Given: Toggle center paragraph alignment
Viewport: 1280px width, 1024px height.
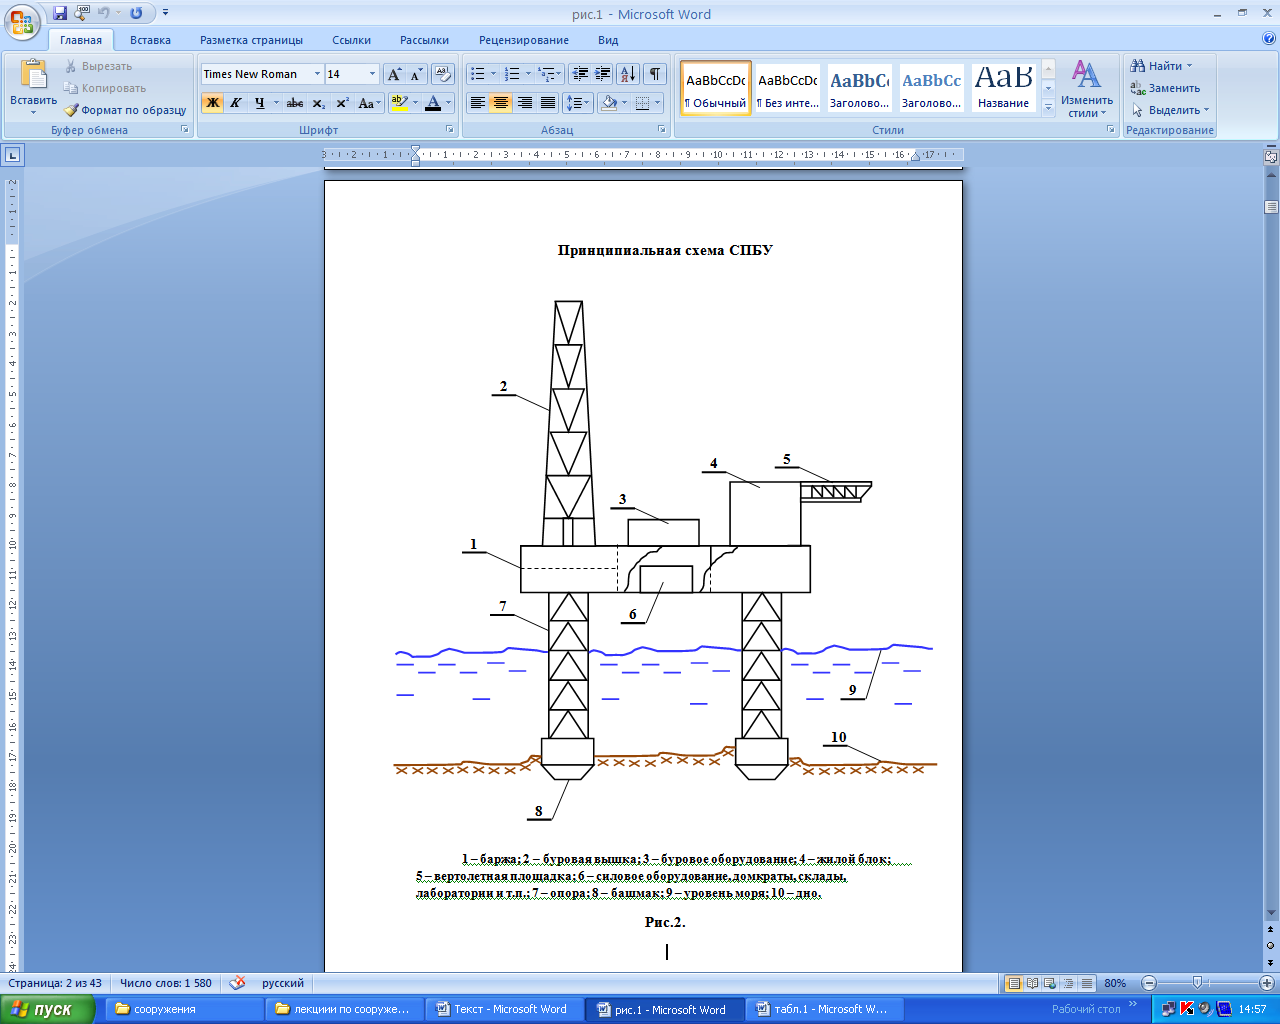Looking at the screenshot, I should [501, 103].
